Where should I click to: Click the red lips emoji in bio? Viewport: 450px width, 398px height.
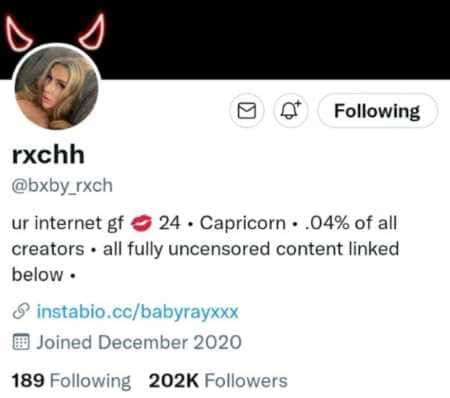point(141,223)
